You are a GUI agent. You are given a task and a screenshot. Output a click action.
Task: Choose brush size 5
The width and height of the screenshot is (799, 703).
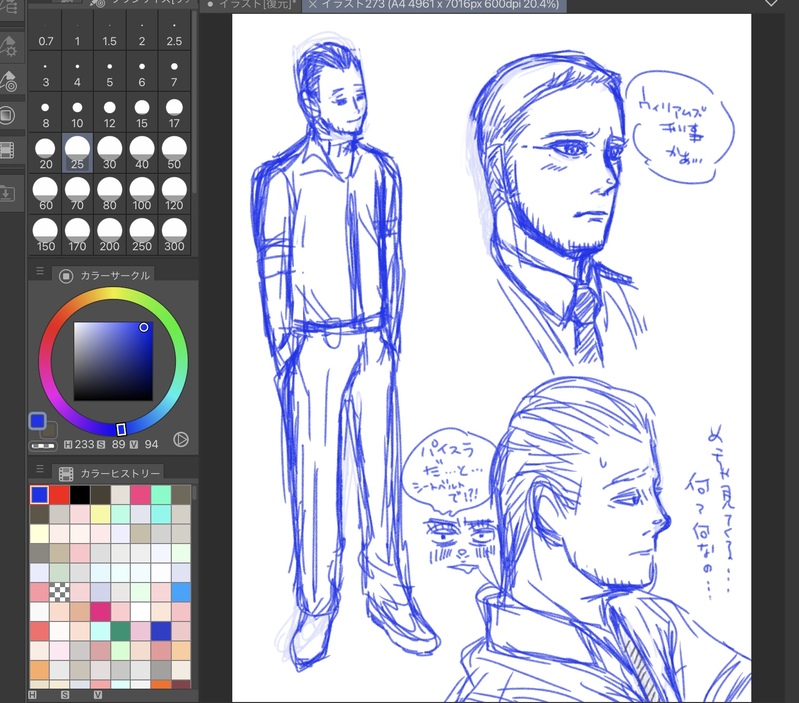coord(110,72)
